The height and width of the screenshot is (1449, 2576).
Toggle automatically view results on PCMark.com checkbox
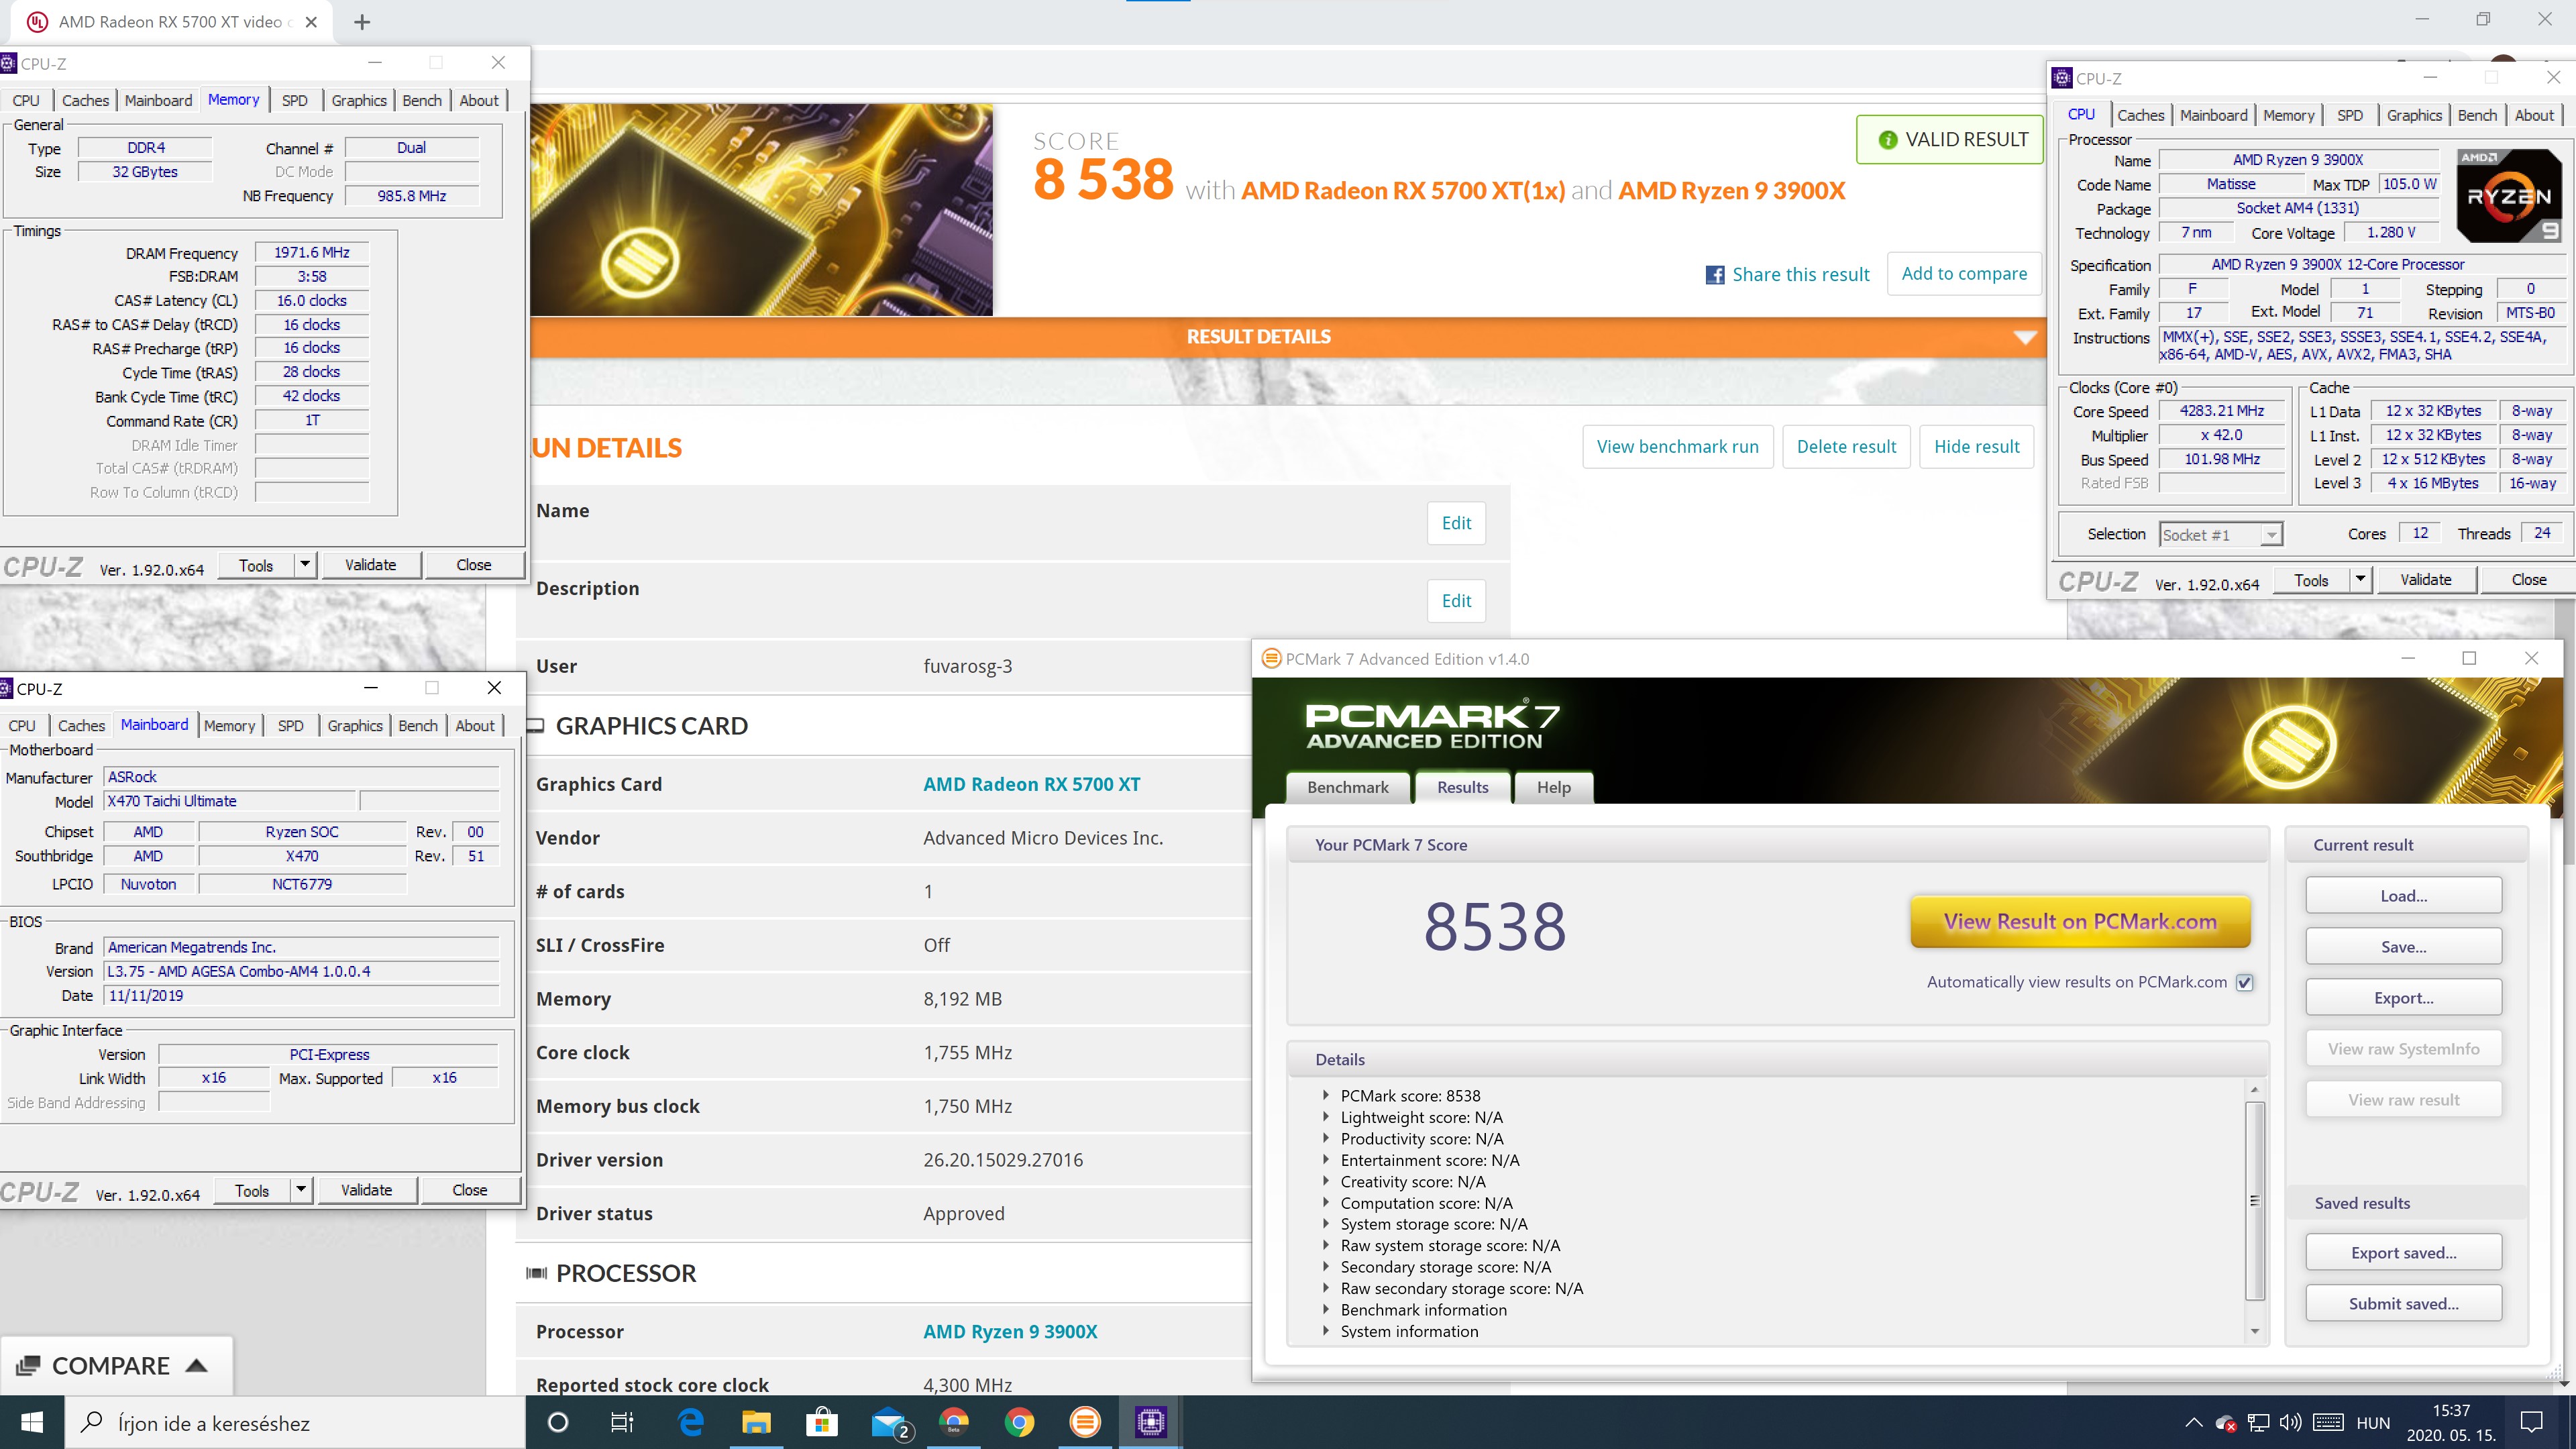2245,982
